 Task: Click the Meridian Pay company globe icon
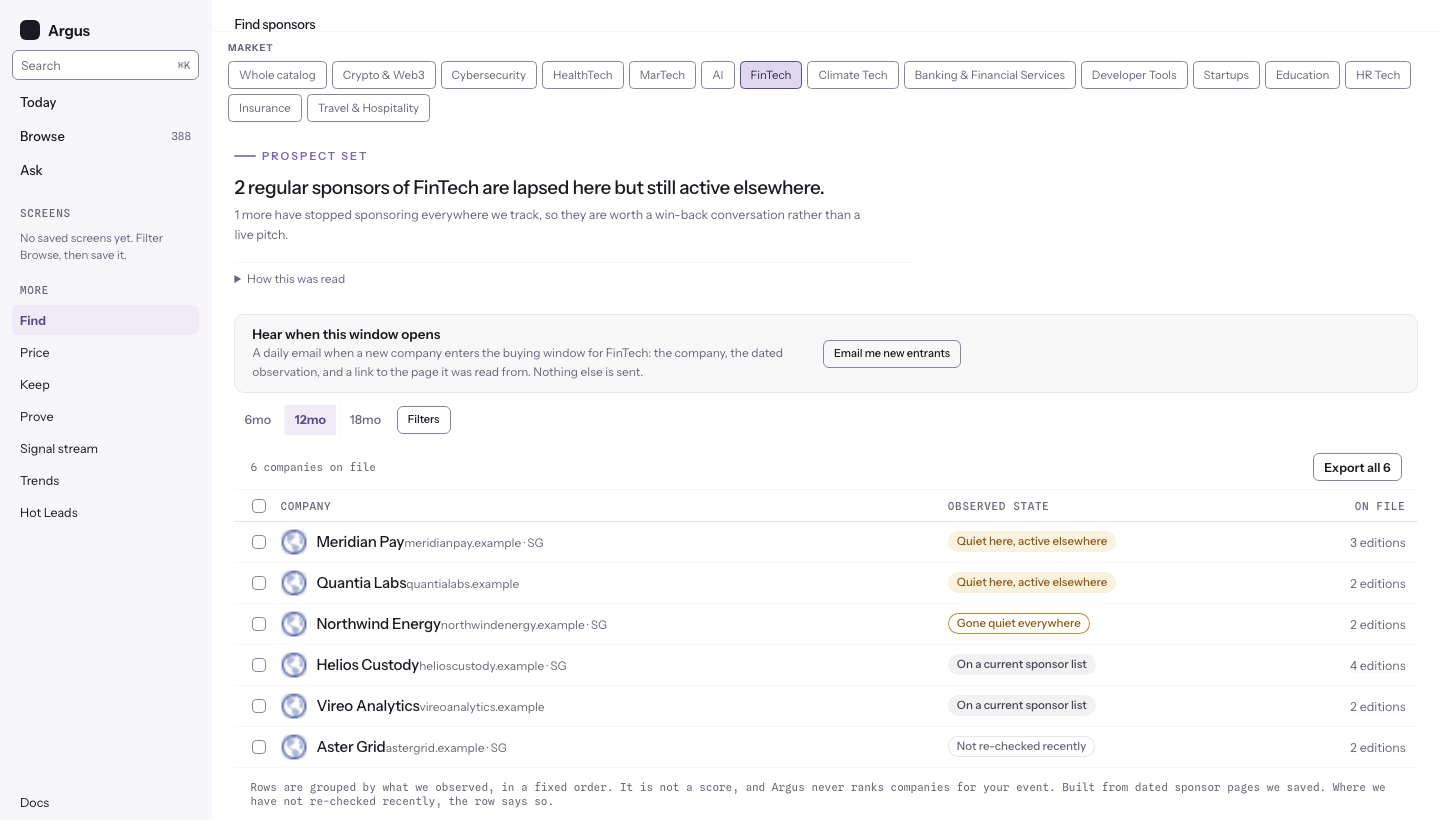pyautogui.click(x=294, y=542)
